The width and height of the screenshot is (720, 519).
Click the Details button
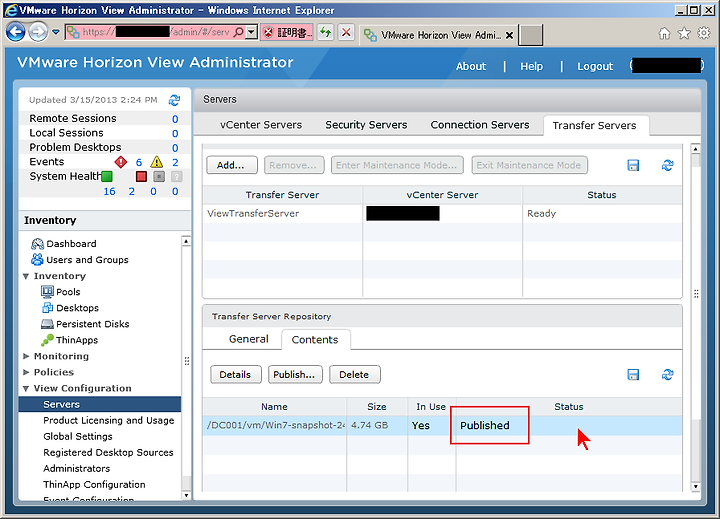pyautogui.click(x=236, y=375)
